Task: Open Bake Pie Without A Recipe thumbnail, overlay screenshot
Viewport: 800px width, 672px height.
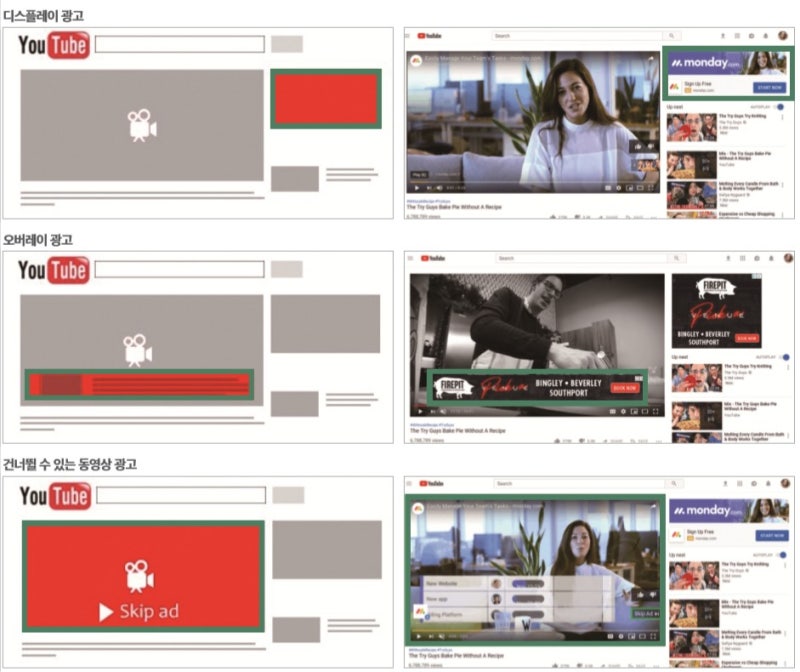Action: coord(696,416)
